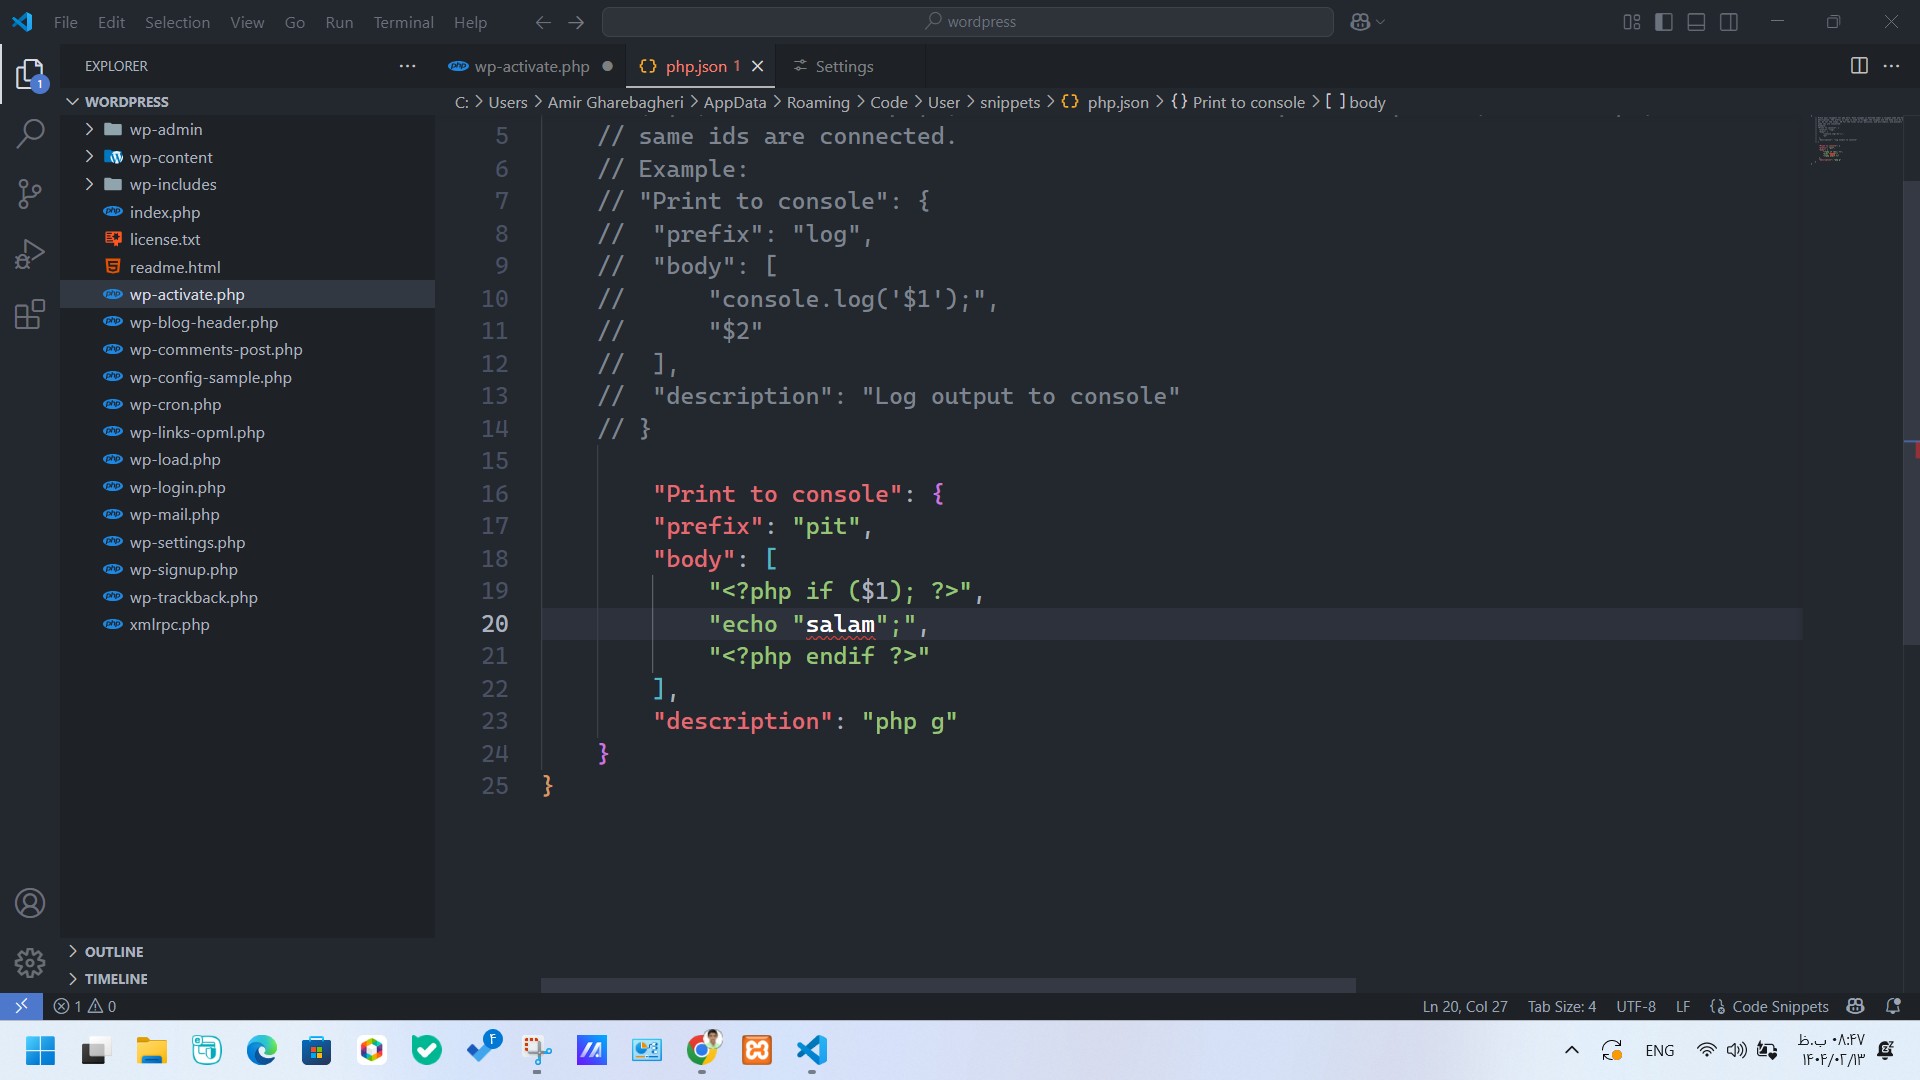Open Microsoft Edge from taskbar
Image resolution: width=1920 pixels, height=1080 pixels.
click(262, 1050)
